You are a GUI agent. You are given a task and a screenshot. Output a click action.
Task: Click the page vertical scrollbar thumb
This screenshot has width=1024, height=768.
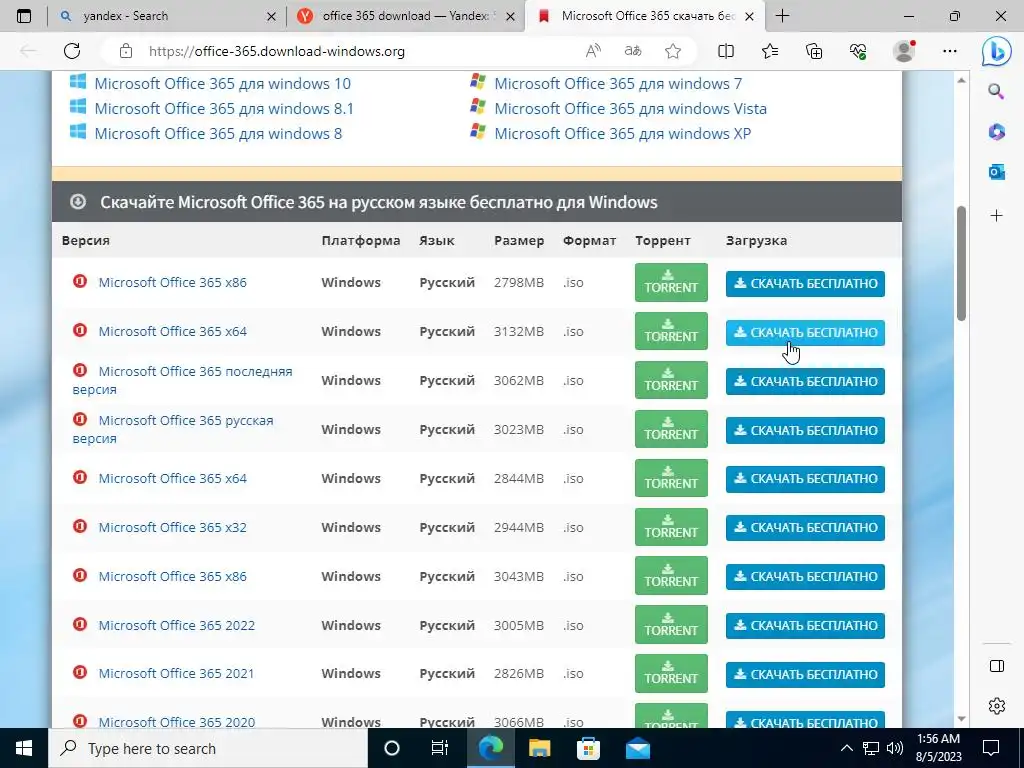click(961, 264)
